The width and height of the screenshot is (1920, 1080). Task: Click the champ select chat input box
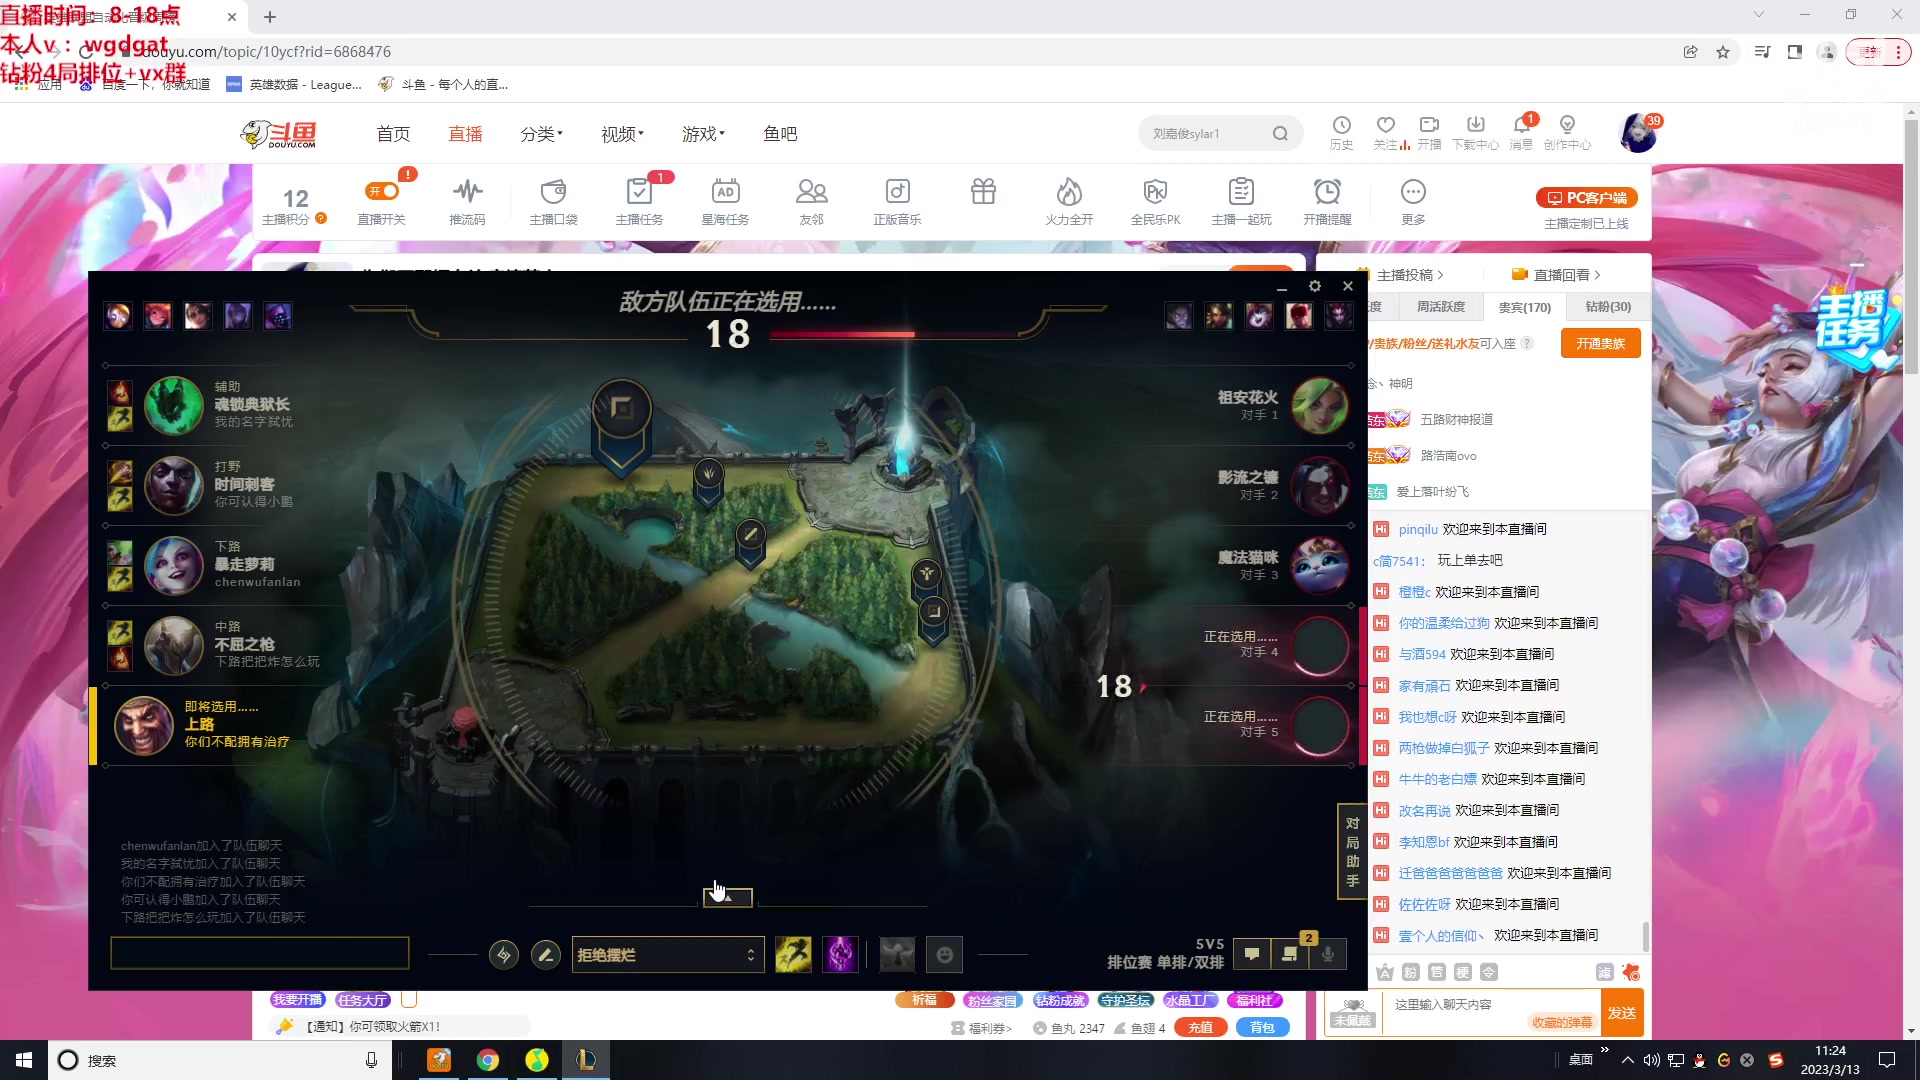[x=260, y=953]
